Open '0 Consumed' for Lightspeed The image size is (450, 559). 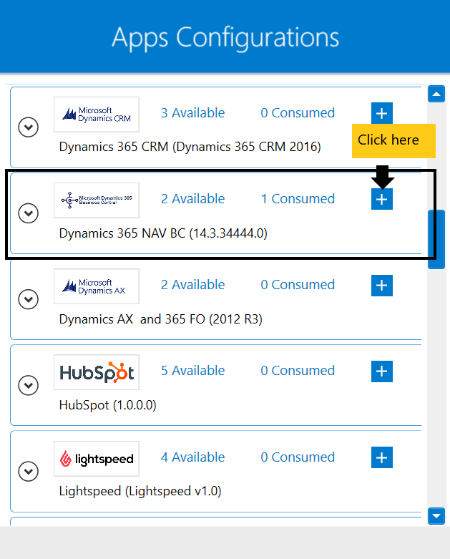[x=298, y=457]
